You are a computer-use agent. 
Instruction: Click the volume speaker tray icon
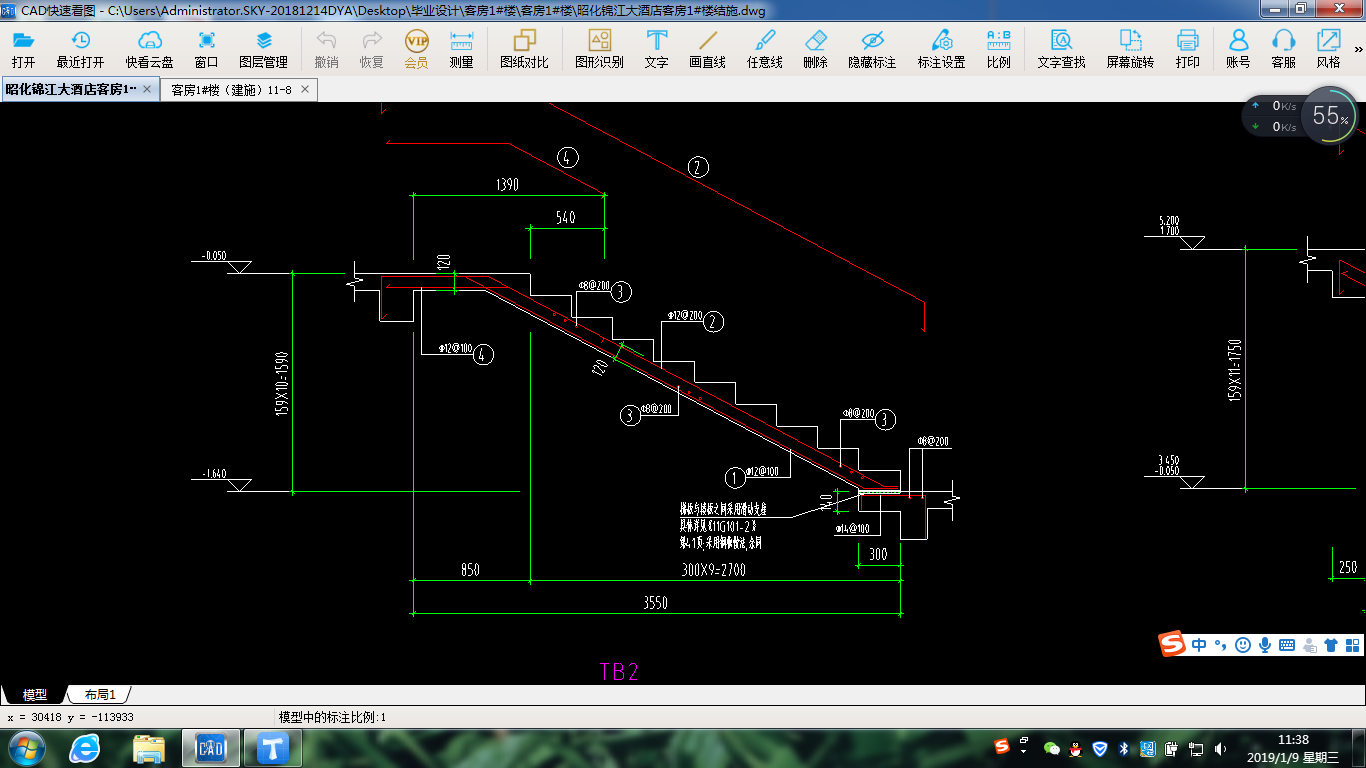1219,748
